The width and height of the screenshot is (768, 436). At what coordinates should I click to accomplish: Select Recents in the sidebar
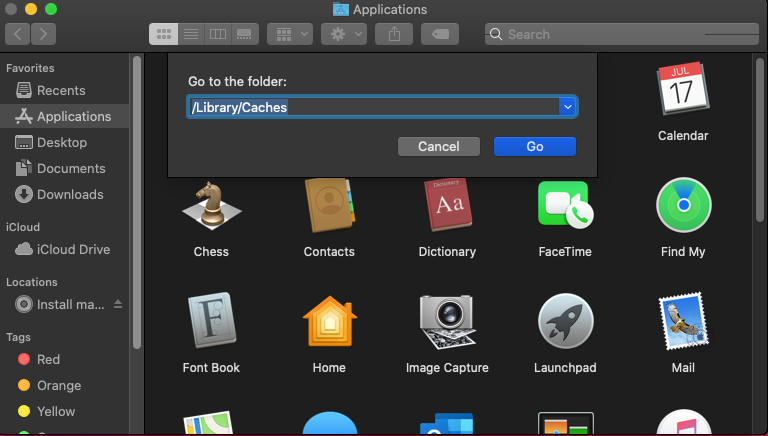pos(65,91)
